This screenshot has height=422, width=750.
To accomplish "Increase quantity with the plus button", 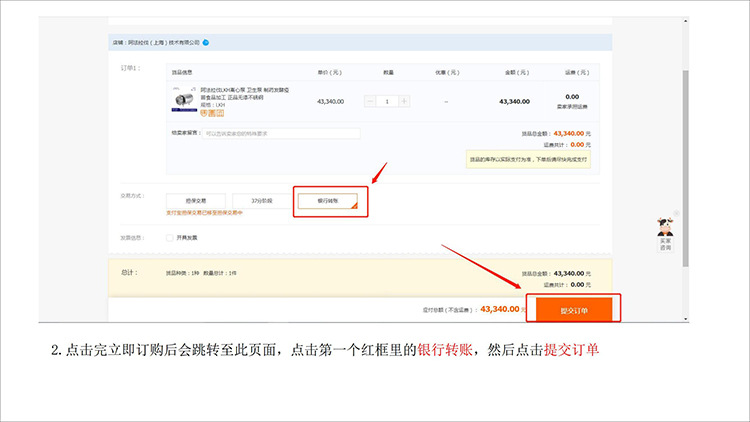I will tap(404, 101).
